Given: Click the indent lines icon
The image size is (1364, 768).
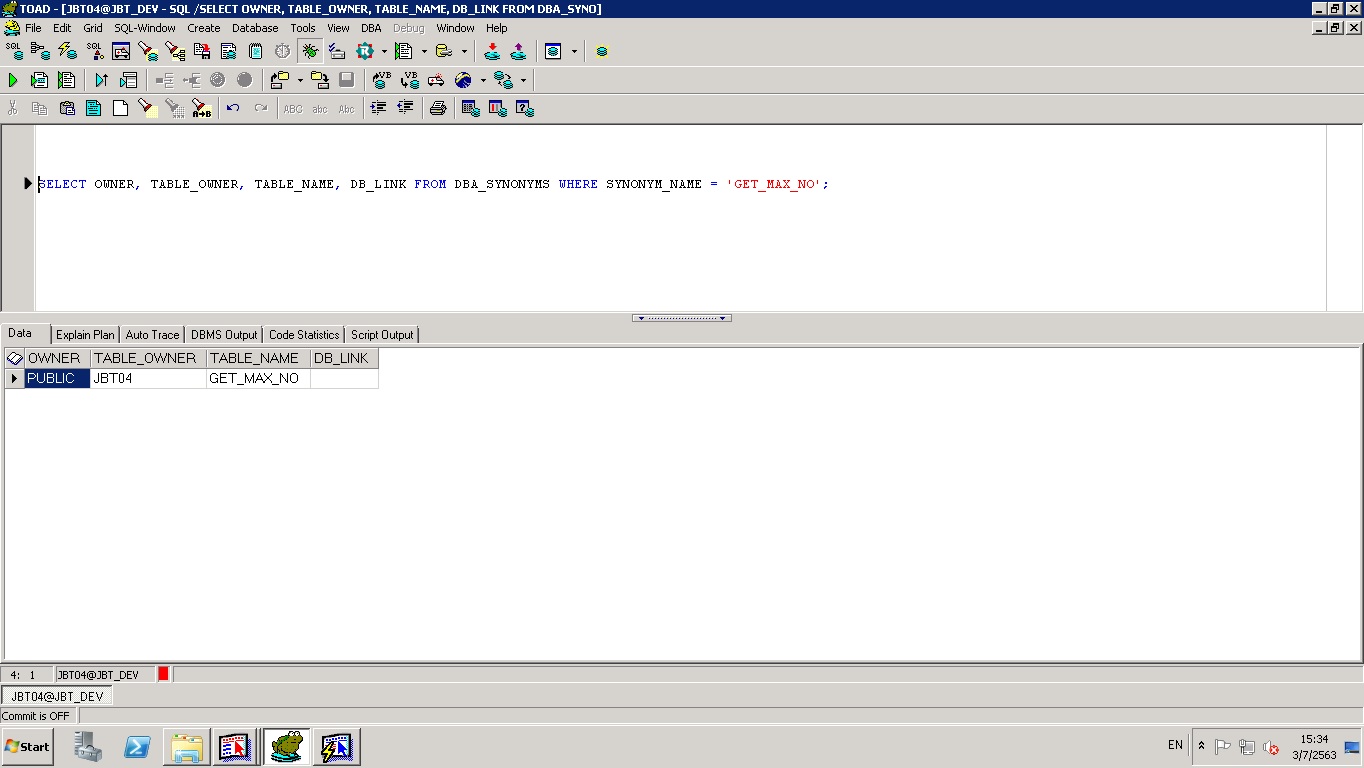Looking at the screenshot, I should [378, 108].
